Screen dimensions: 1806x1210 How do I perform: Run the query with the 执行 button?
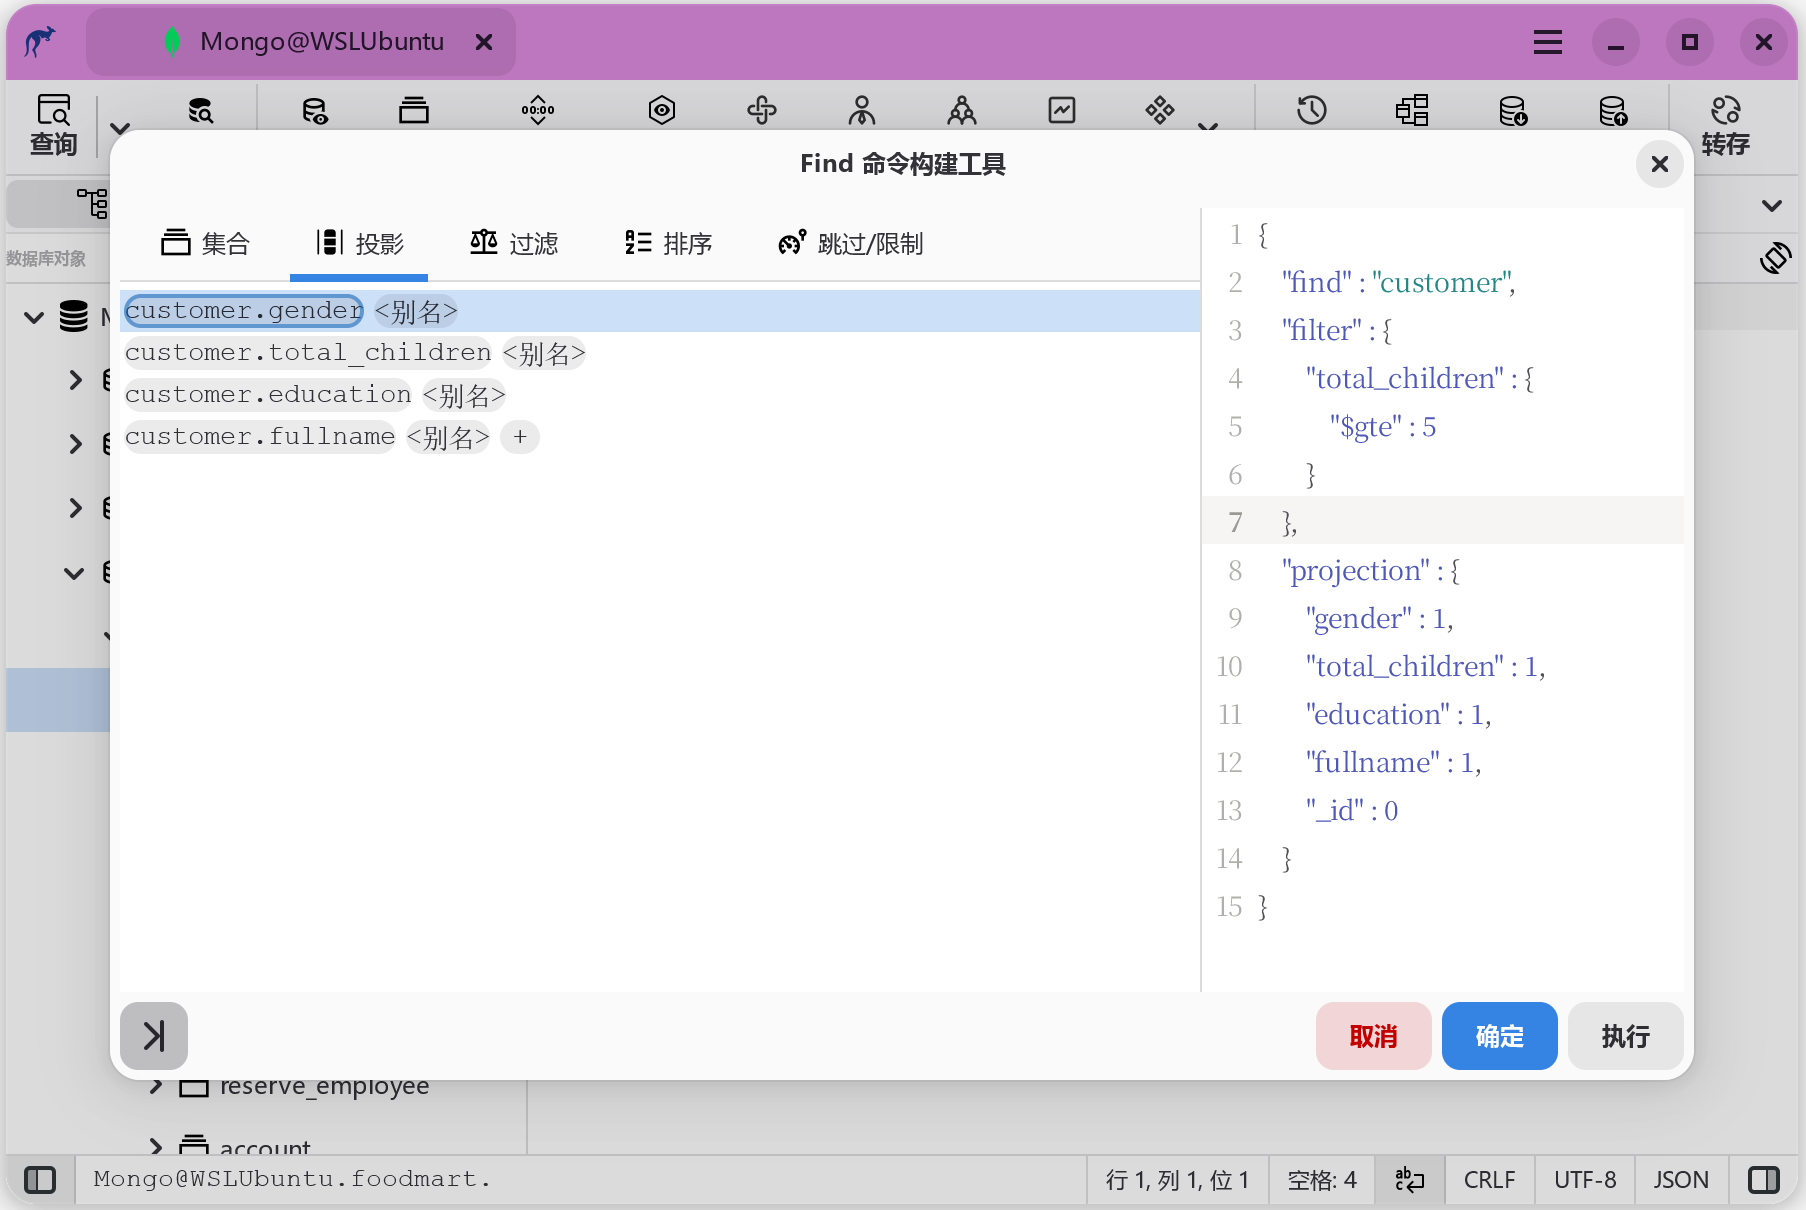(1624, 1036)
